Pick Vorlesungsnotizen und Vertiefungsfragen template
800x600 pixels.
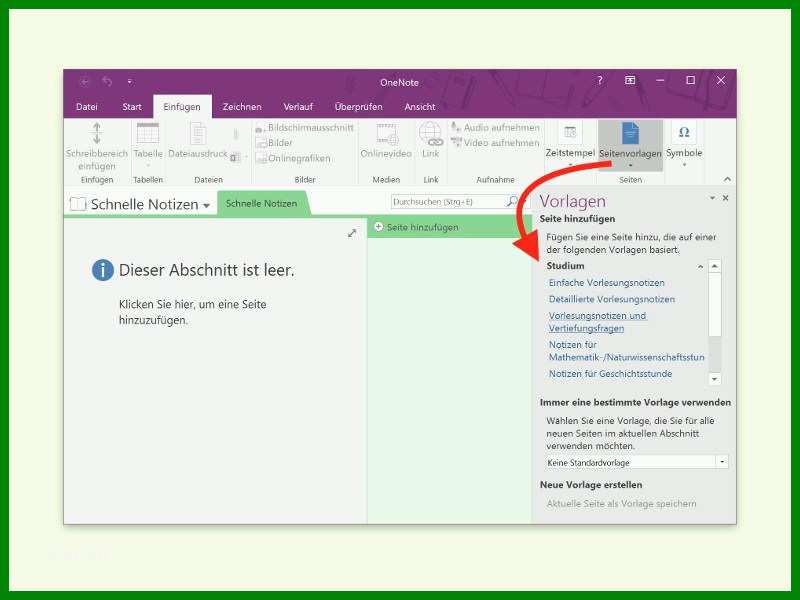pos(597,322)
